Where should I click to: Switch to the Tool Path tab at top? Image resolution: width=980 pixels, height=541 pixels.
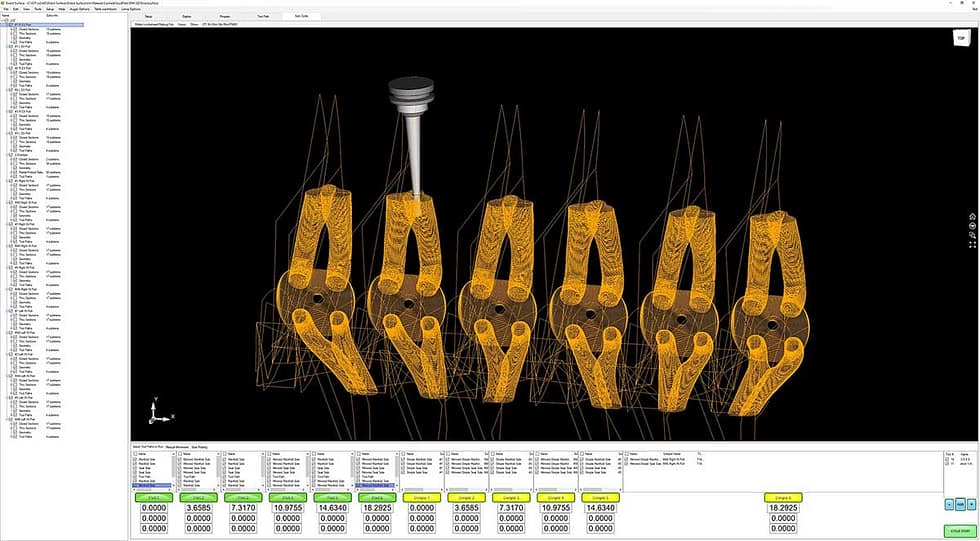[262, 16]
